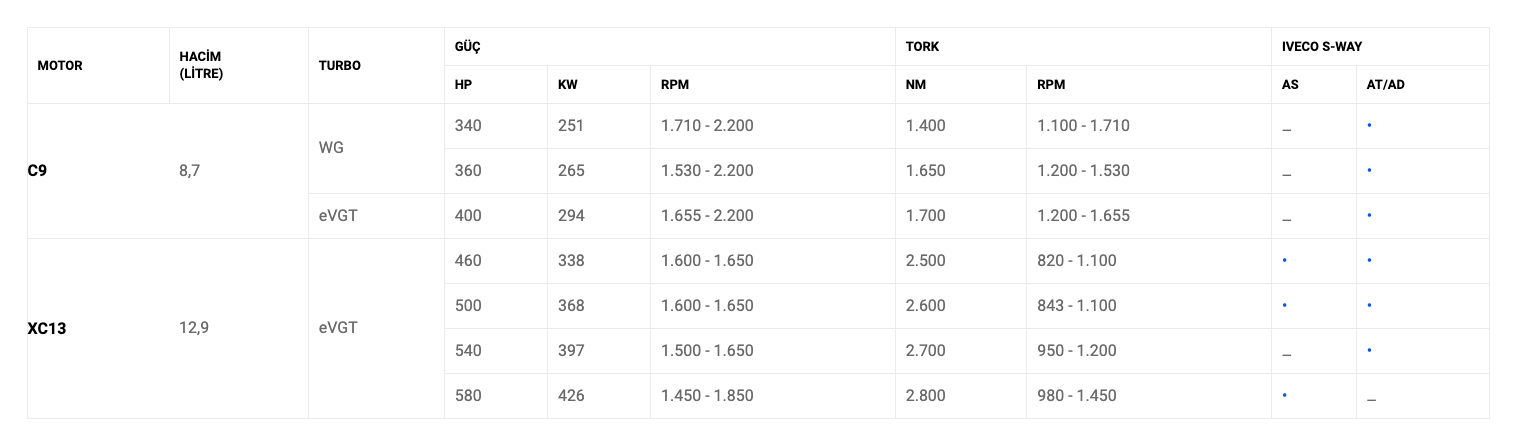Select the XC13 engine row label
The image size is (1525, 445).
pos(47,328)
